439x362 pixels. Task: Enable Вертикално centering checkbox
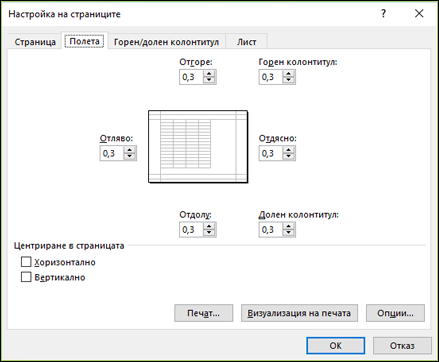[26, 277]
